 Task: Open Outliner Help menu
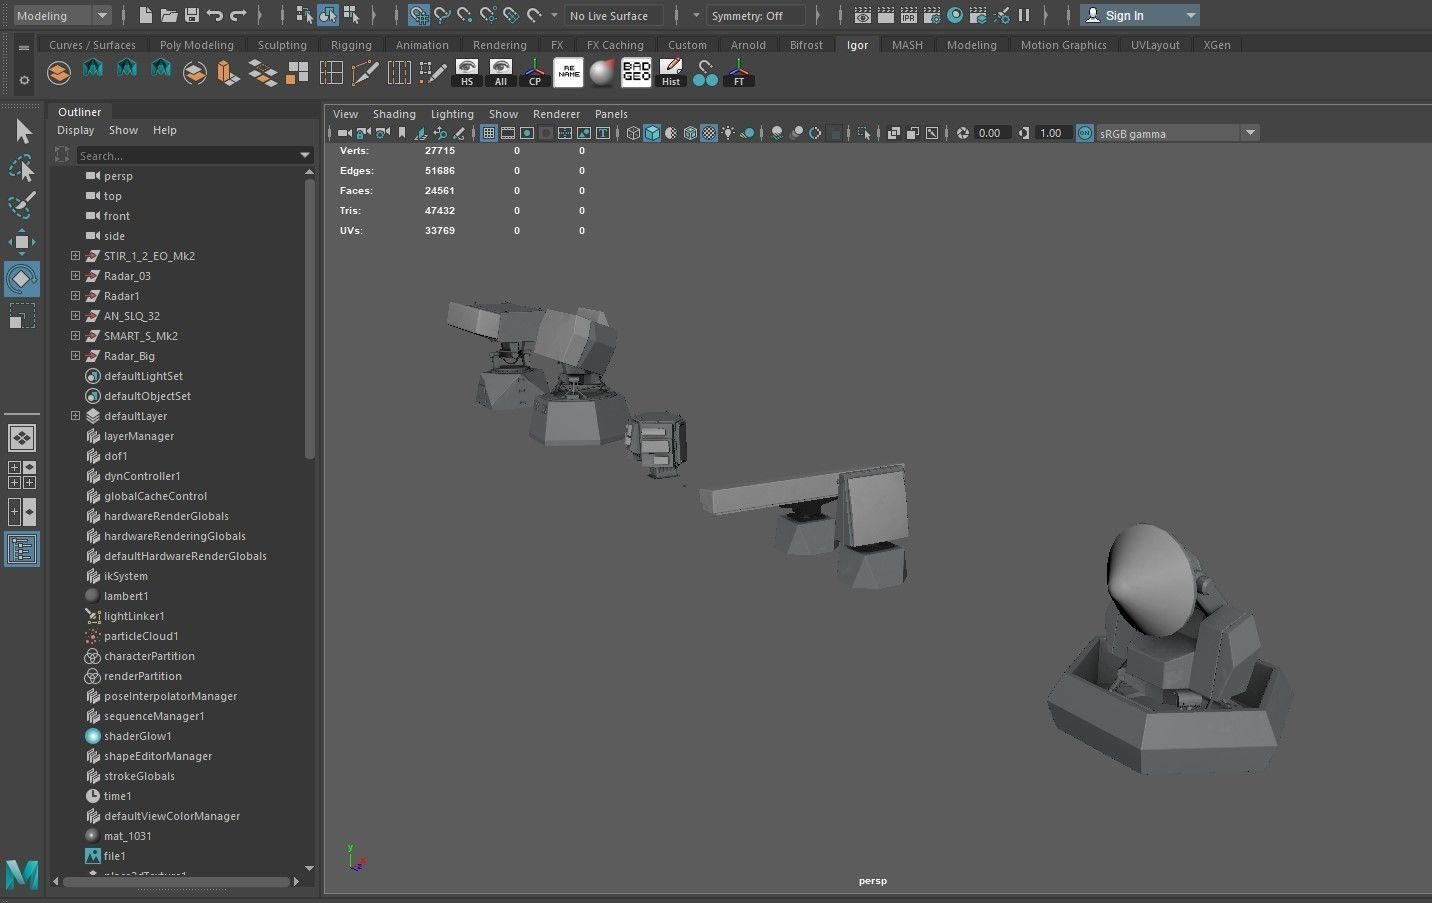pos(165,130)
